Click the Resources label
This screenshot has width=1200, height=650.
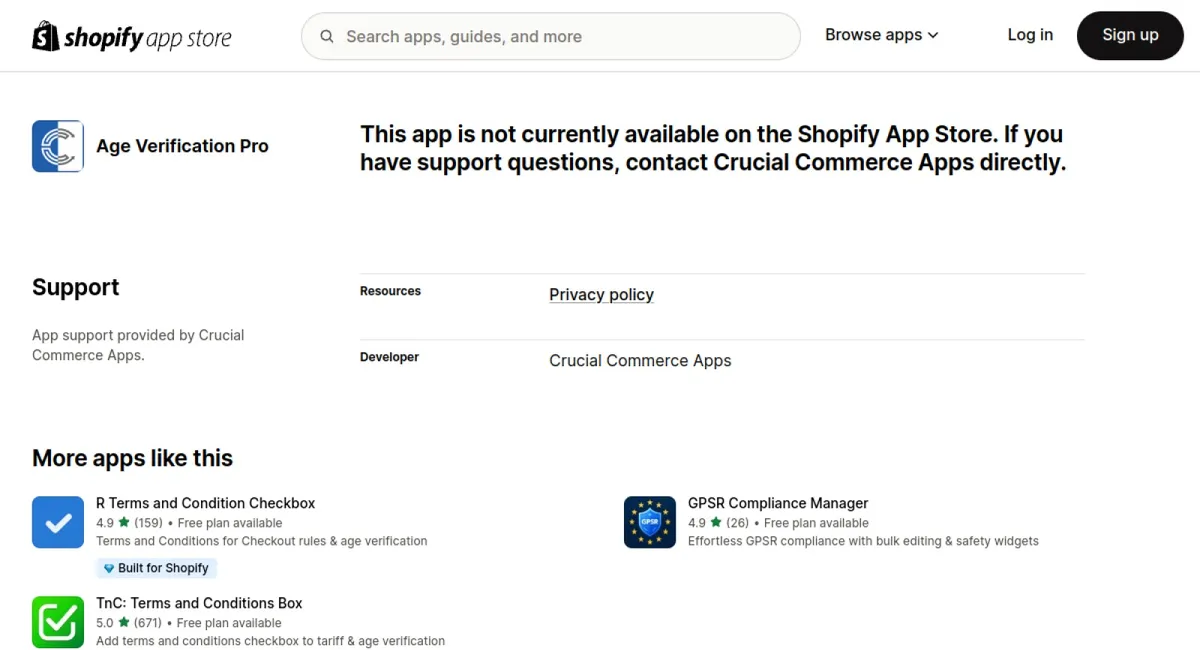pyautogui.click(x=390, y=291)
